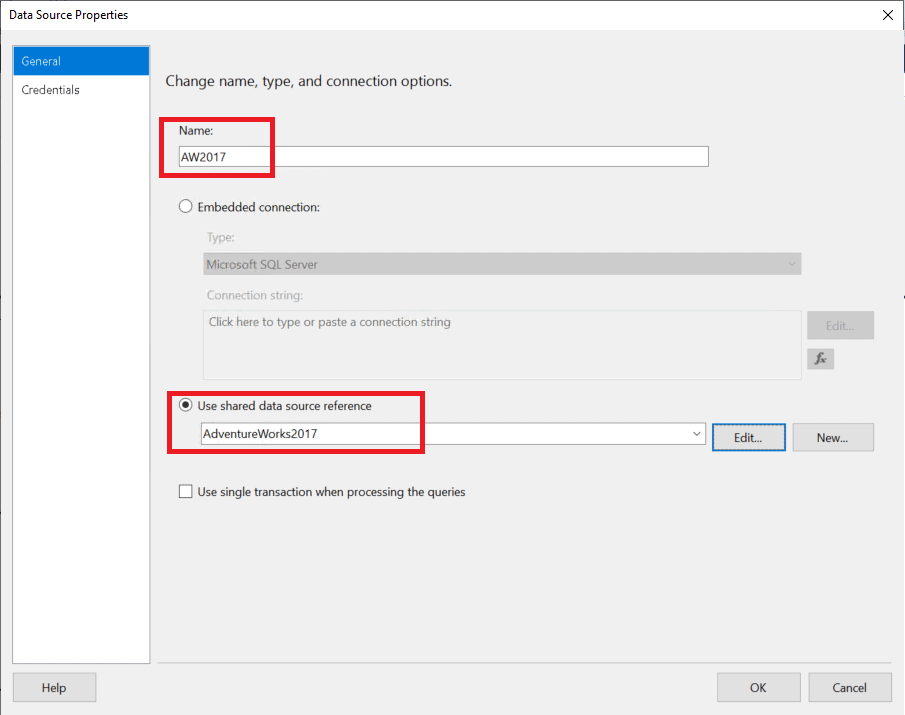Cancel the data source changes

tap(850, 687)
